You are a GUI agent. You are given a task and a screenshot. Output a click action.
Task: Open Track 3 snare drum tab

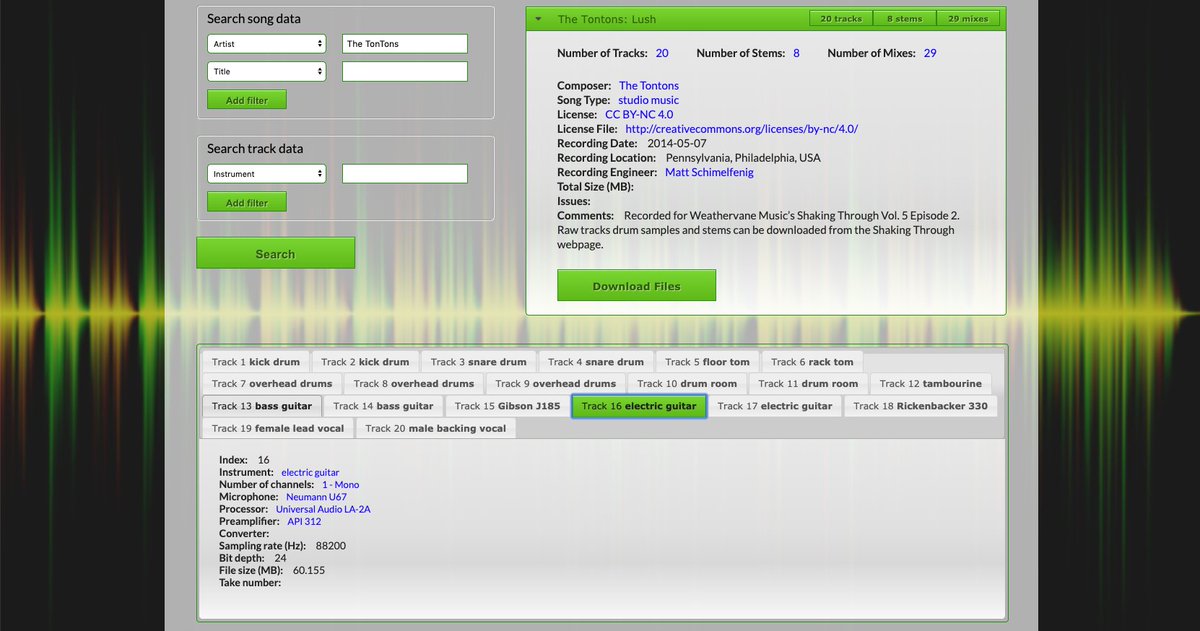[x=478, y=362]
